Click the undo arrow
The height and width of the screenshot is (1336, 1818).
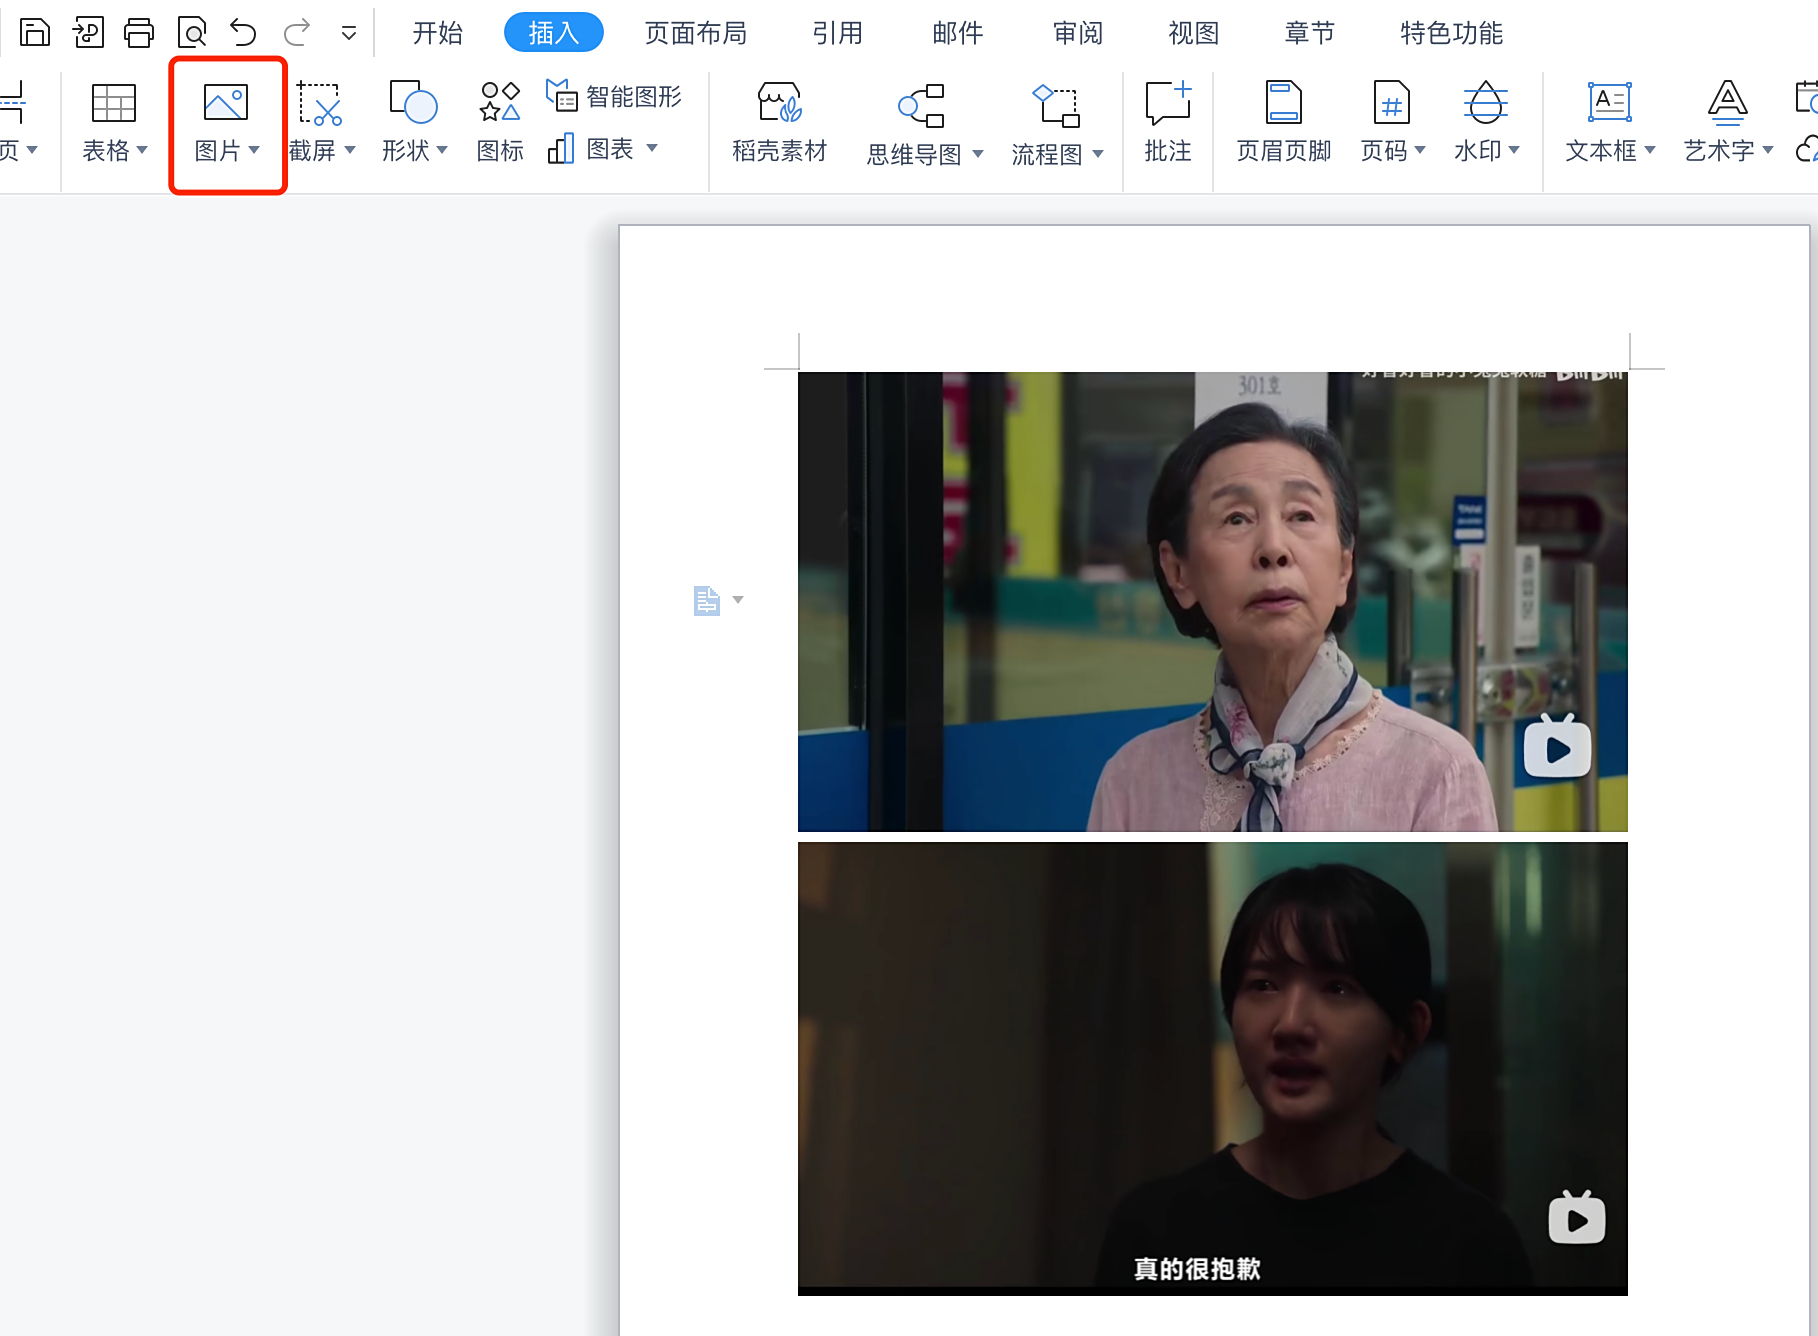[x=242, y=32]
